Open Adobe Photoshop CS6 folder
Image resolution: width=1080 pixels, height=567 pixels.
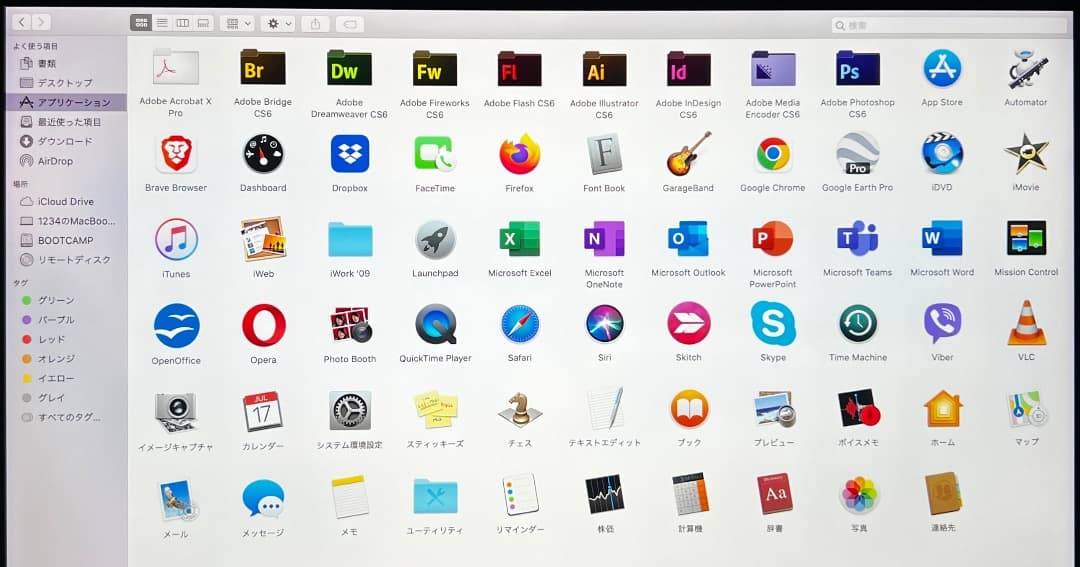(857, 69)
